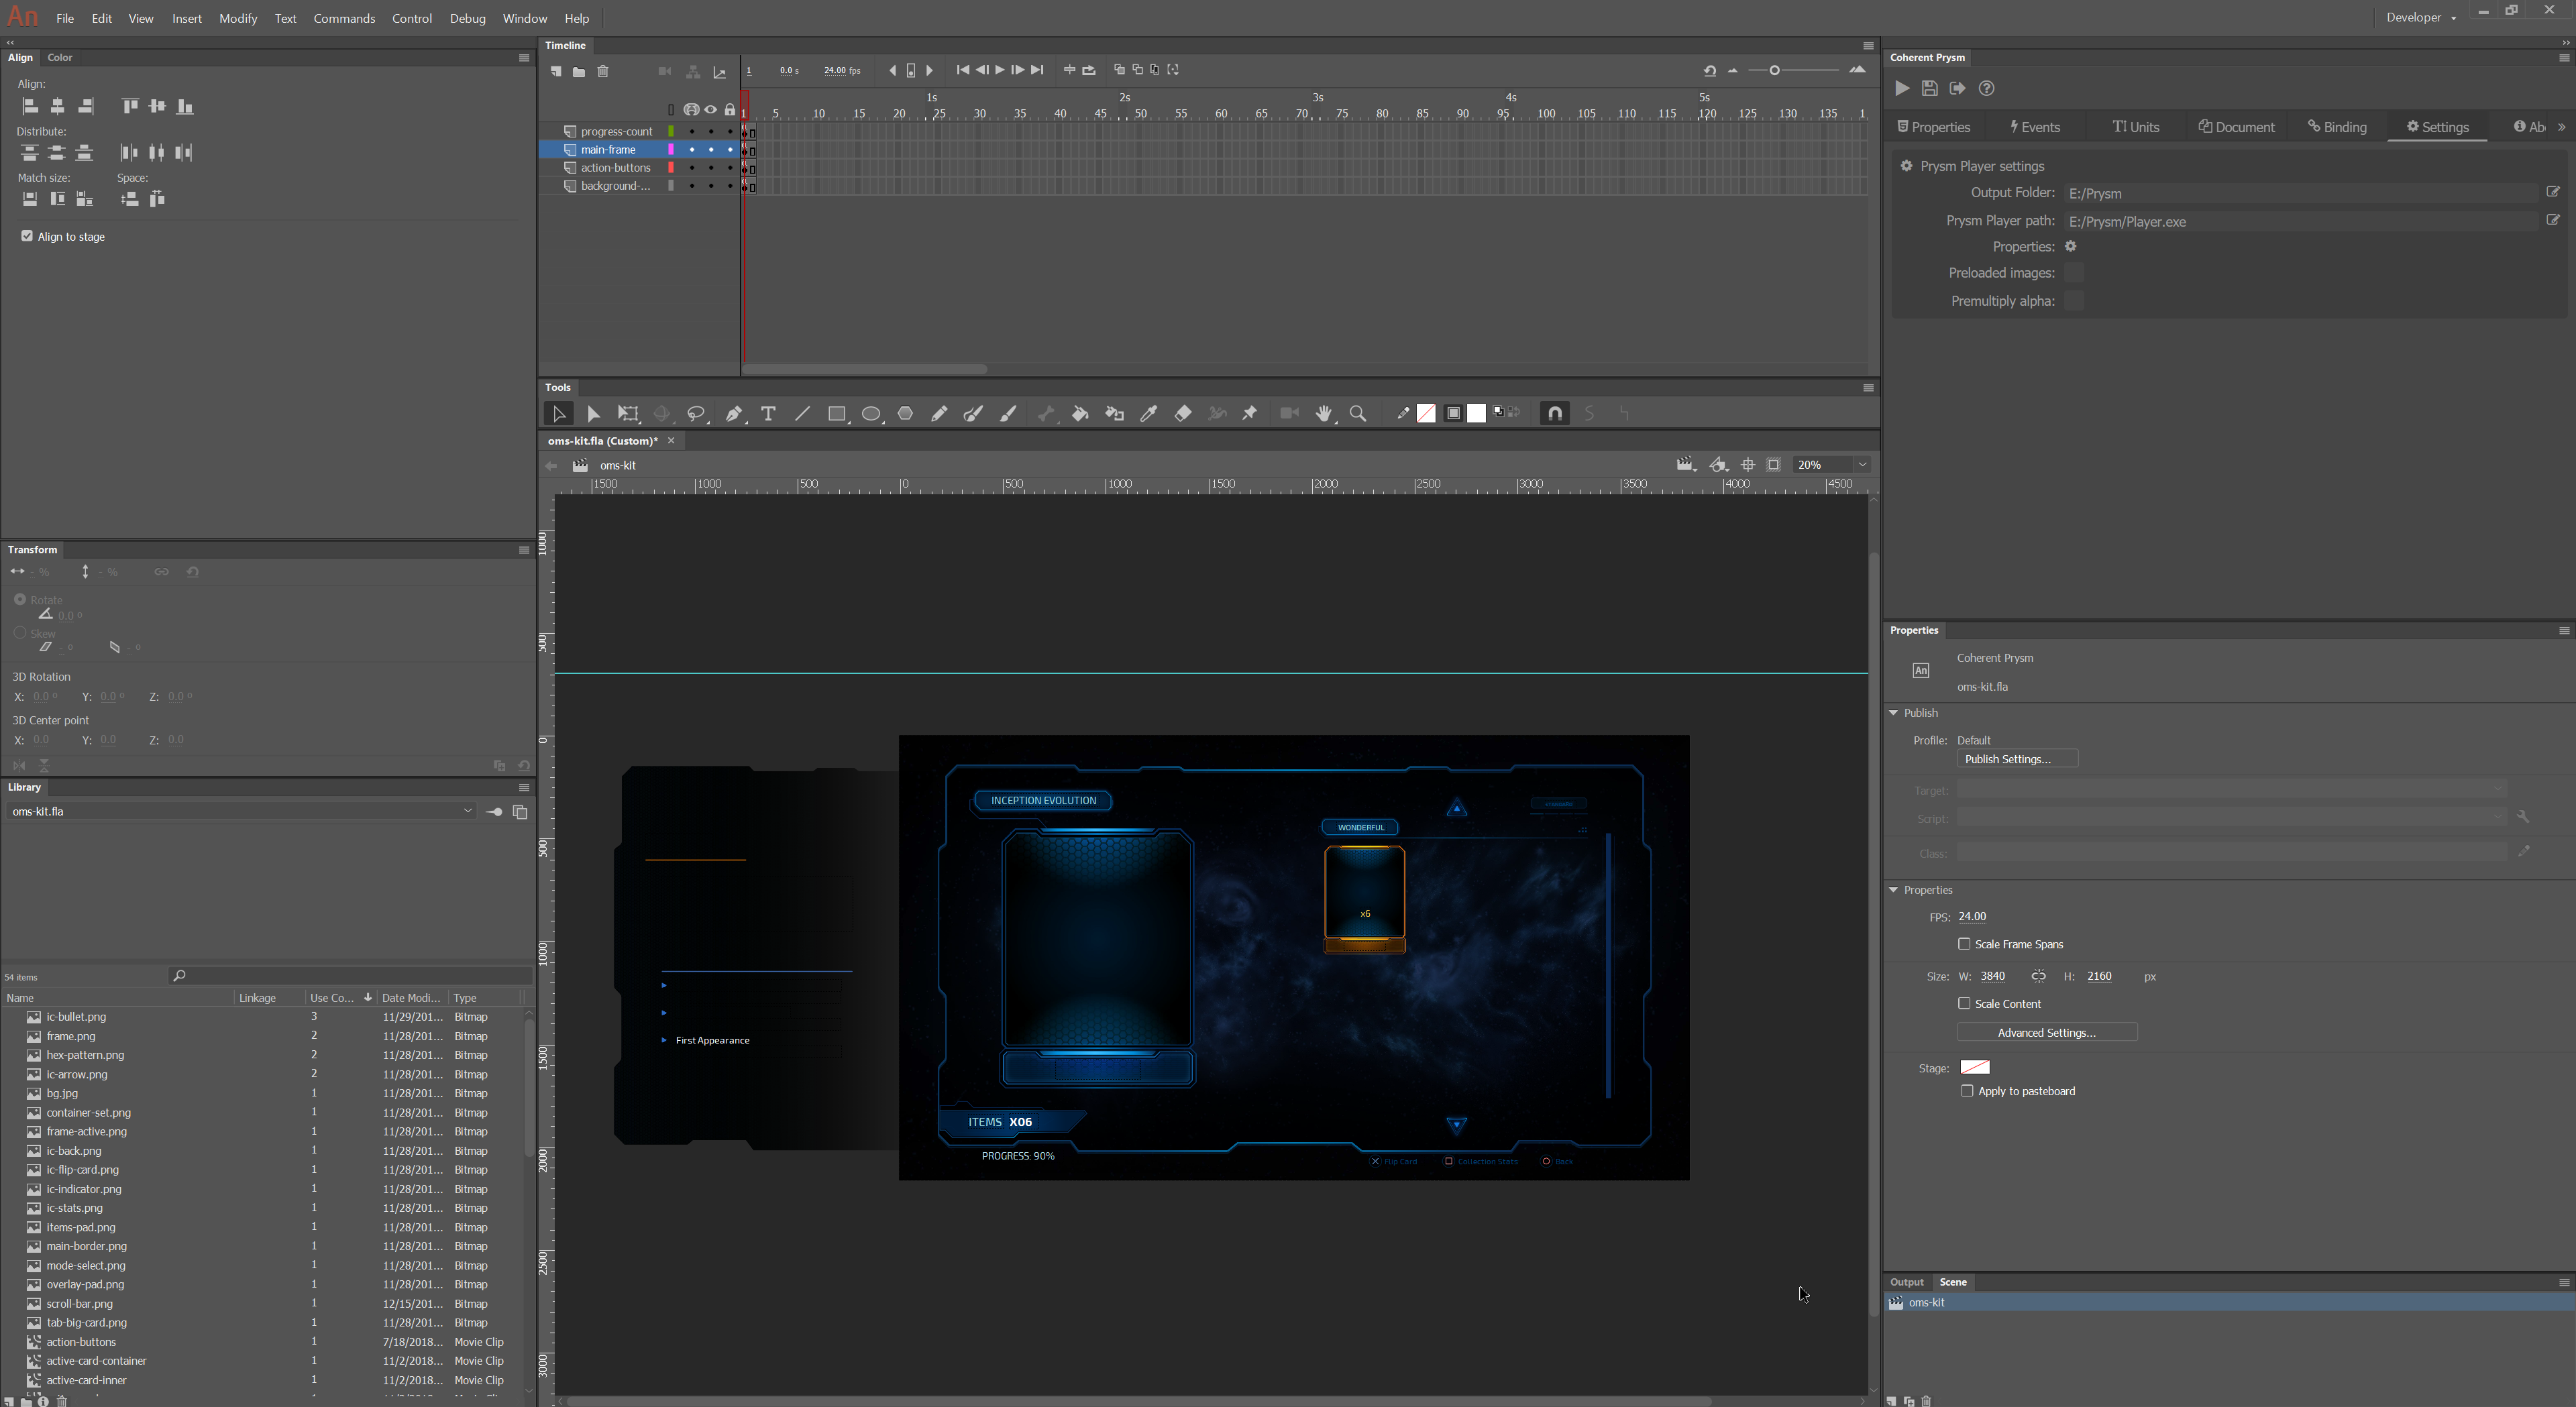Select the Line tool
This screenshot has width=2576, height=1407.
pos(802,413)
